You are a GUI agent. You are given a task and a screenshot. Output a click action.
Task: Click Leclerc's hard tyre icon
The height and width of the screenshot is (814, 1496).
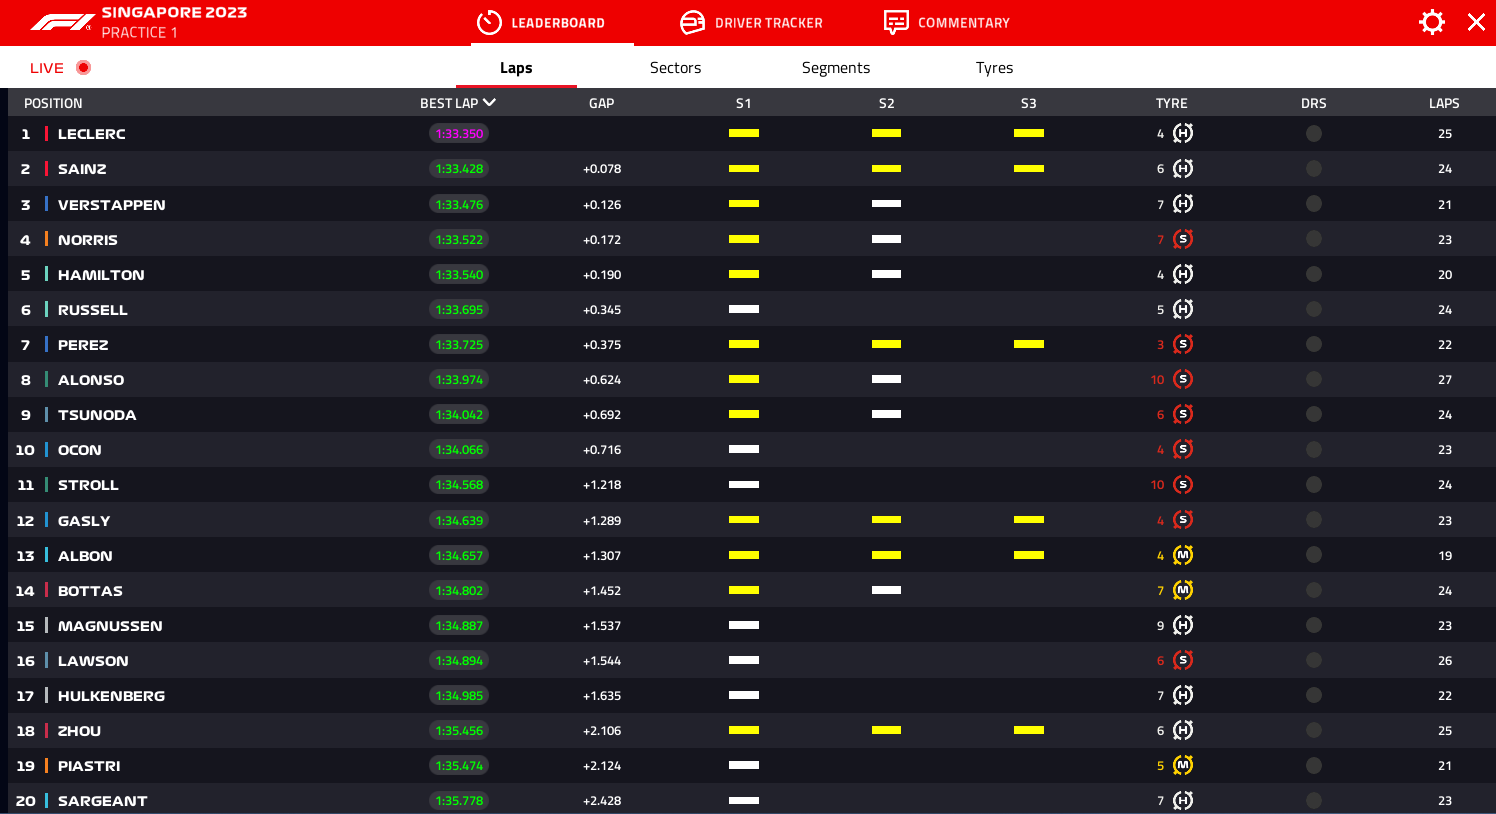pos(1183,133)
